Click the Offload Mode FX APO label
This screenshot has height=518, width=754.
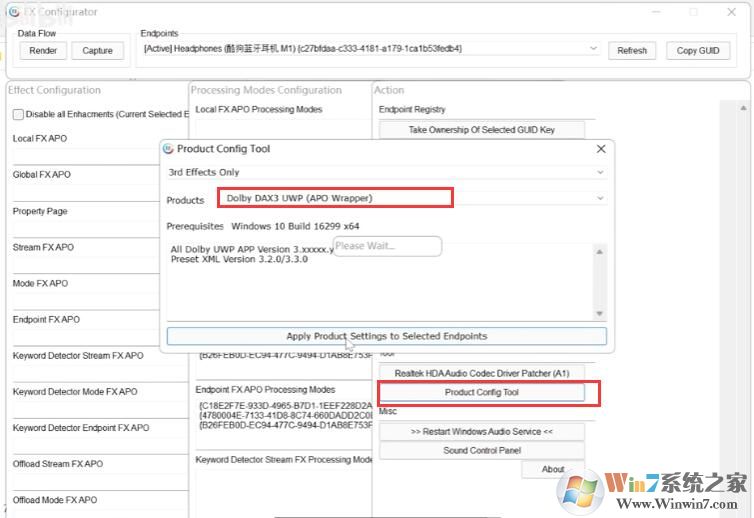tap(55, 500)
